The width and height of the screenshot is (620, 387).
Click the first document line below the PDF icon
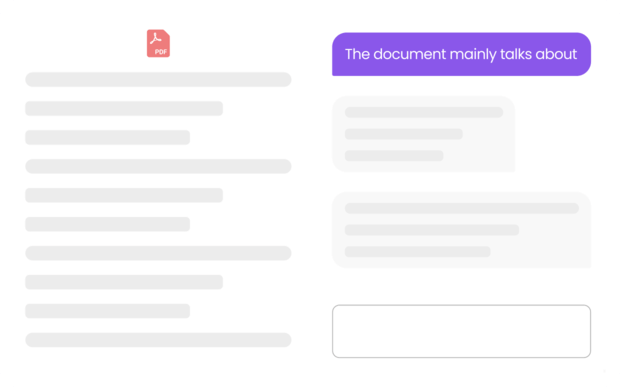(x=159, y=79)
